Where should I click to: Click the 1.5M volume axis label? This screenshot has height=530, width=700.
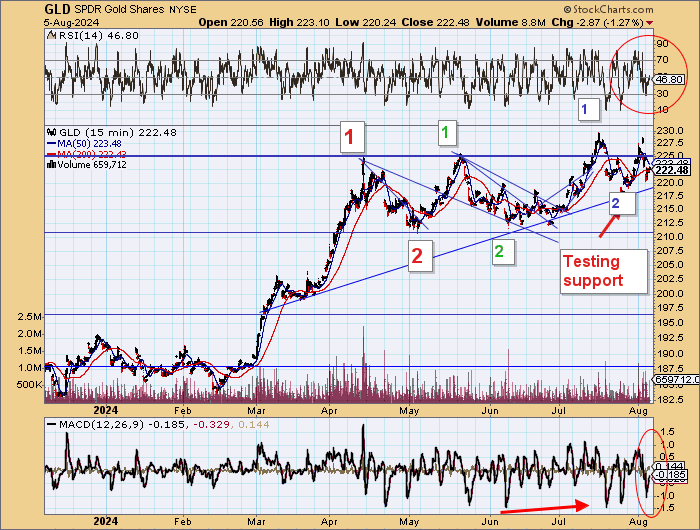click(x=29, y=351)
